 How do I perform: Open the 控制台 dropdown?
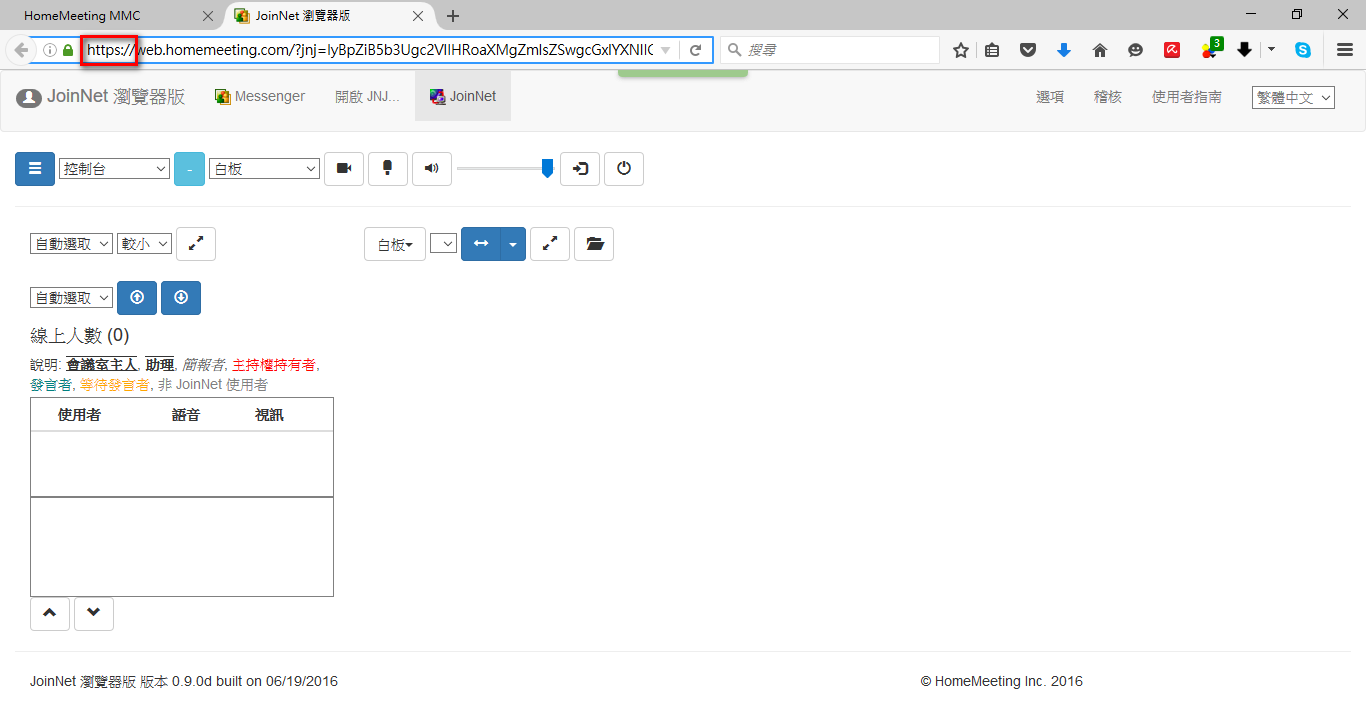tap(114, 169)
